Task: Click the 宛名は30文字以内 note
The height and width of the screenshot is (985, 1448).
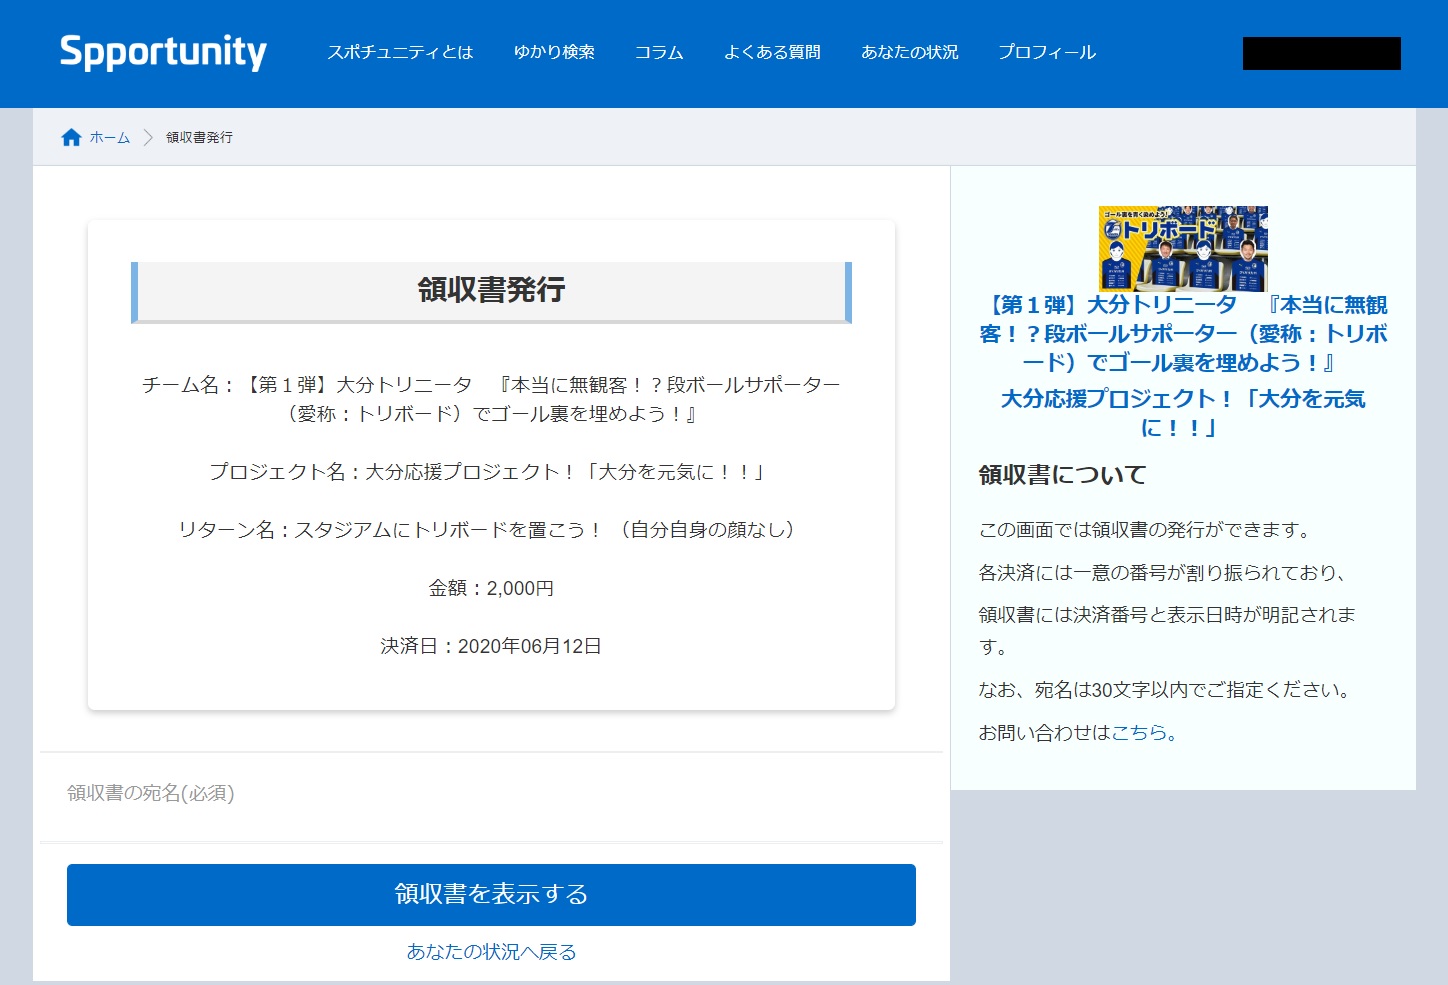Action: [1165, 689]
